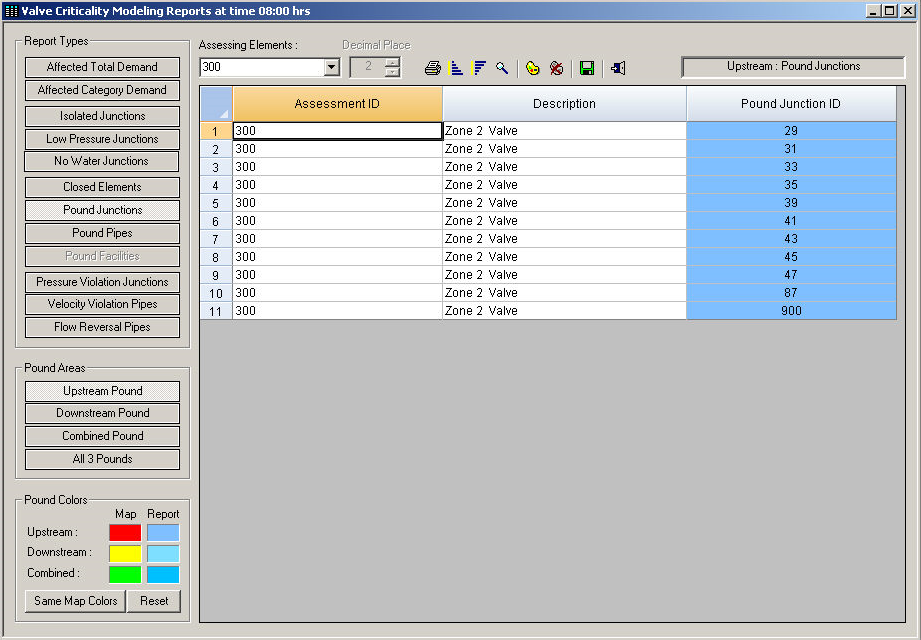This screenshot has width=921, height=640.
Task: Open the Flow Reversal Pipes report
Action: click(x=102, y=327)
